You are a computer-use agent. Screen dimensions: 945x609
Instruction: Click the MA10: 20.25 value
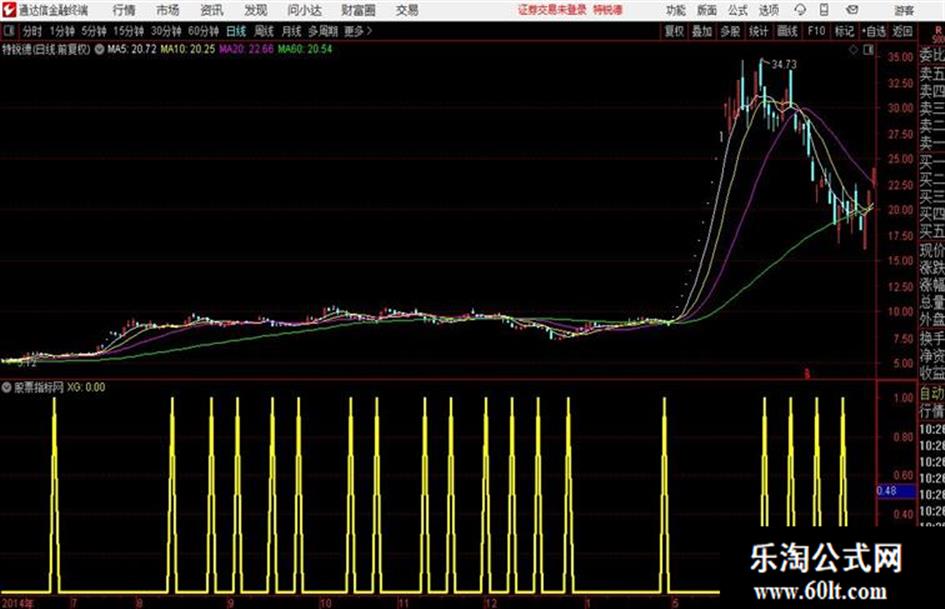click(187, 49)
